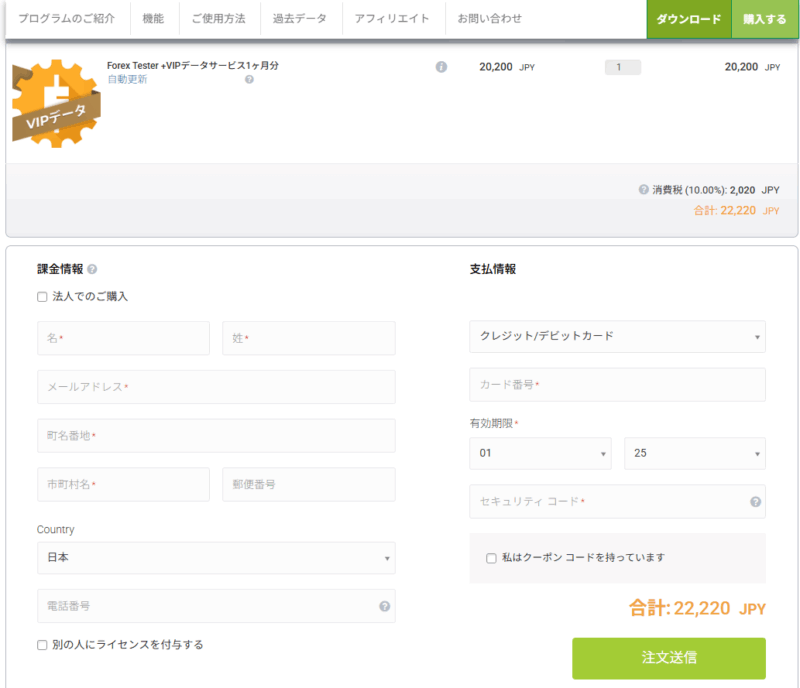Open the ご使用方法 menu item
This screenshot has width=800, height=688.
[x=219, y=19]
